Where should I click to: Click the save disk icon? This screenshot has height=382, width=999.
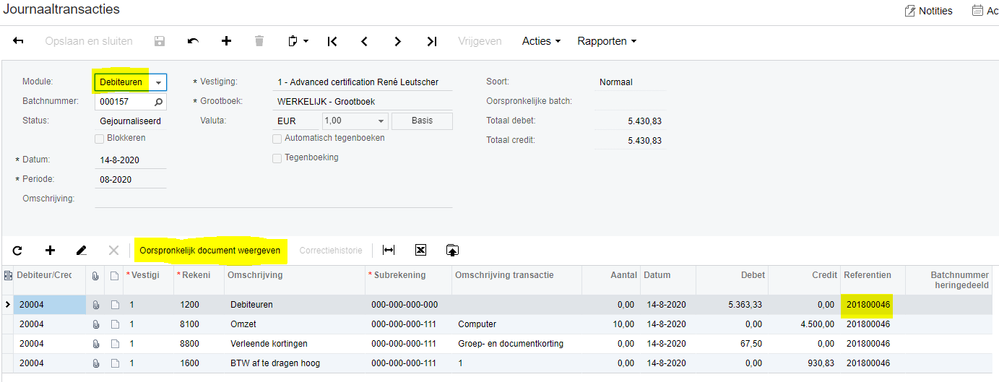coord(159,41)
